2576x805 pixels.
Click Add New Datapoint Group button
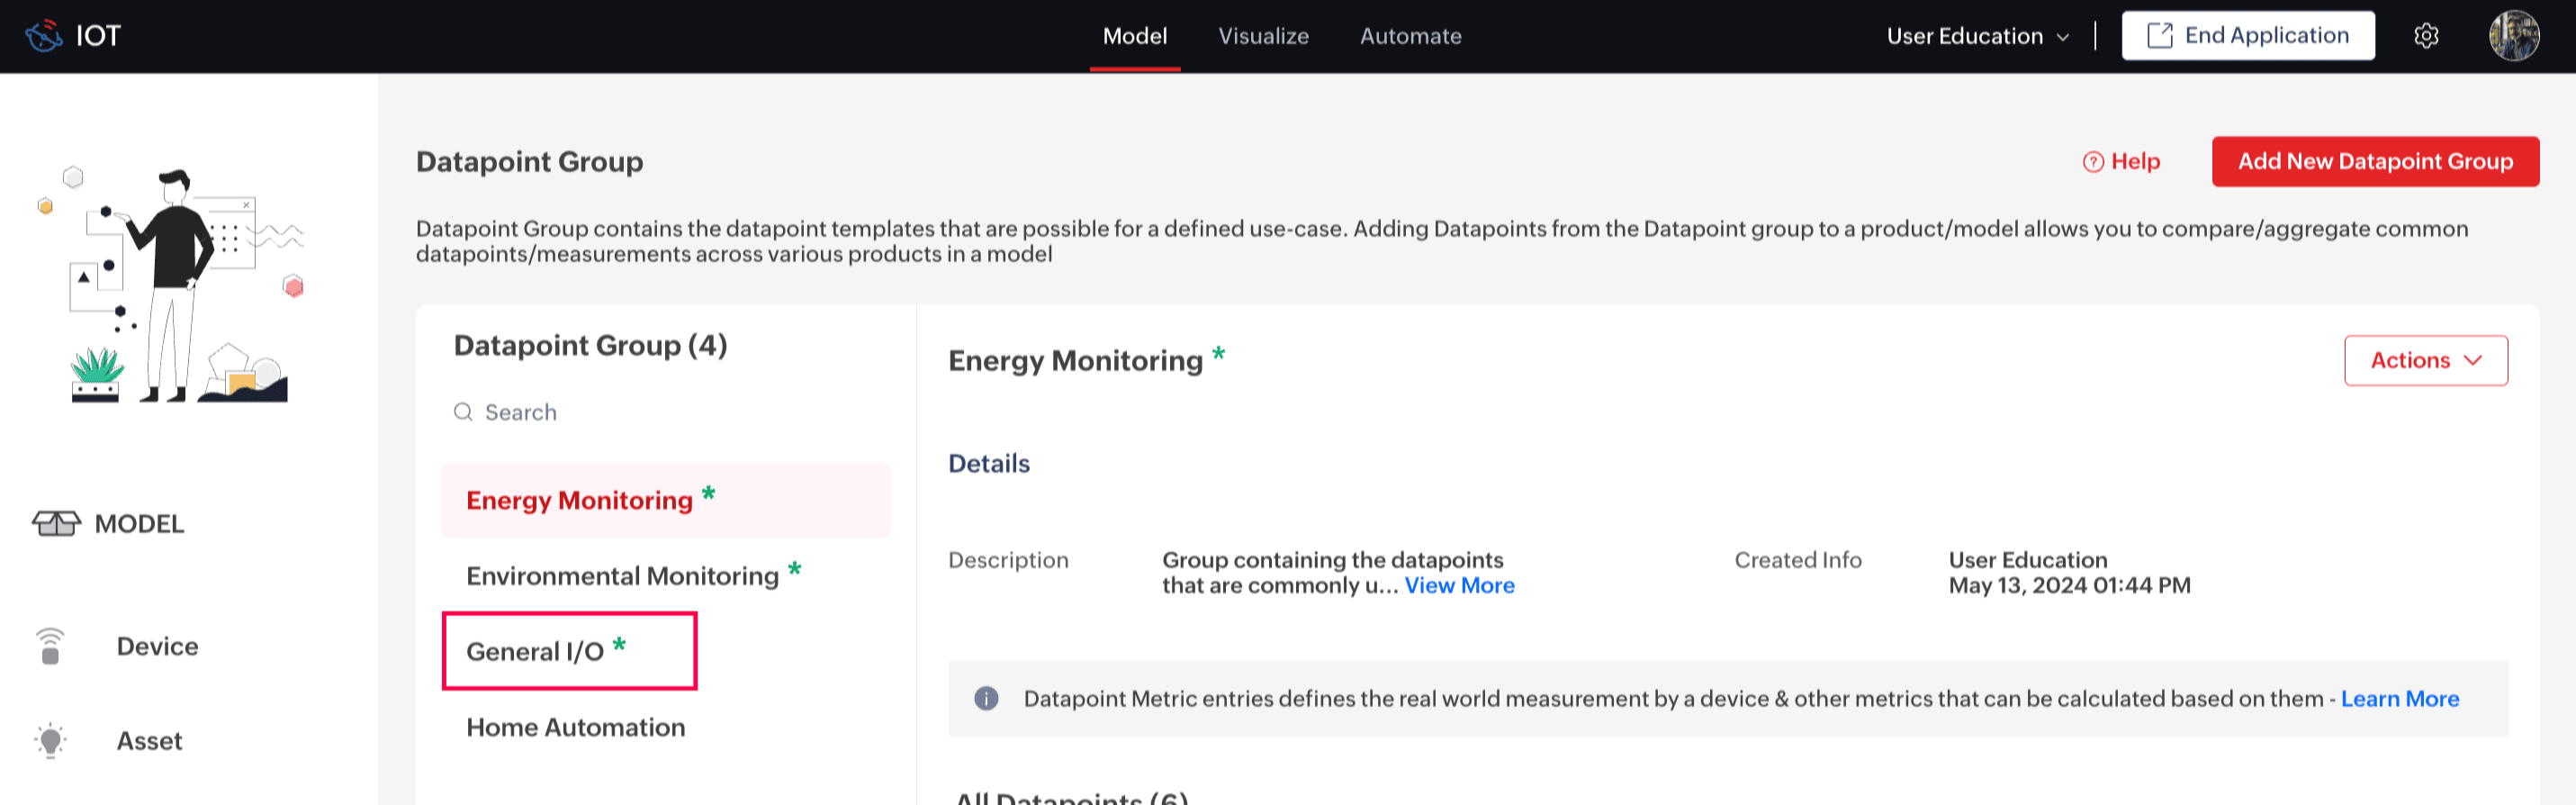click(x=2374, y=162)
